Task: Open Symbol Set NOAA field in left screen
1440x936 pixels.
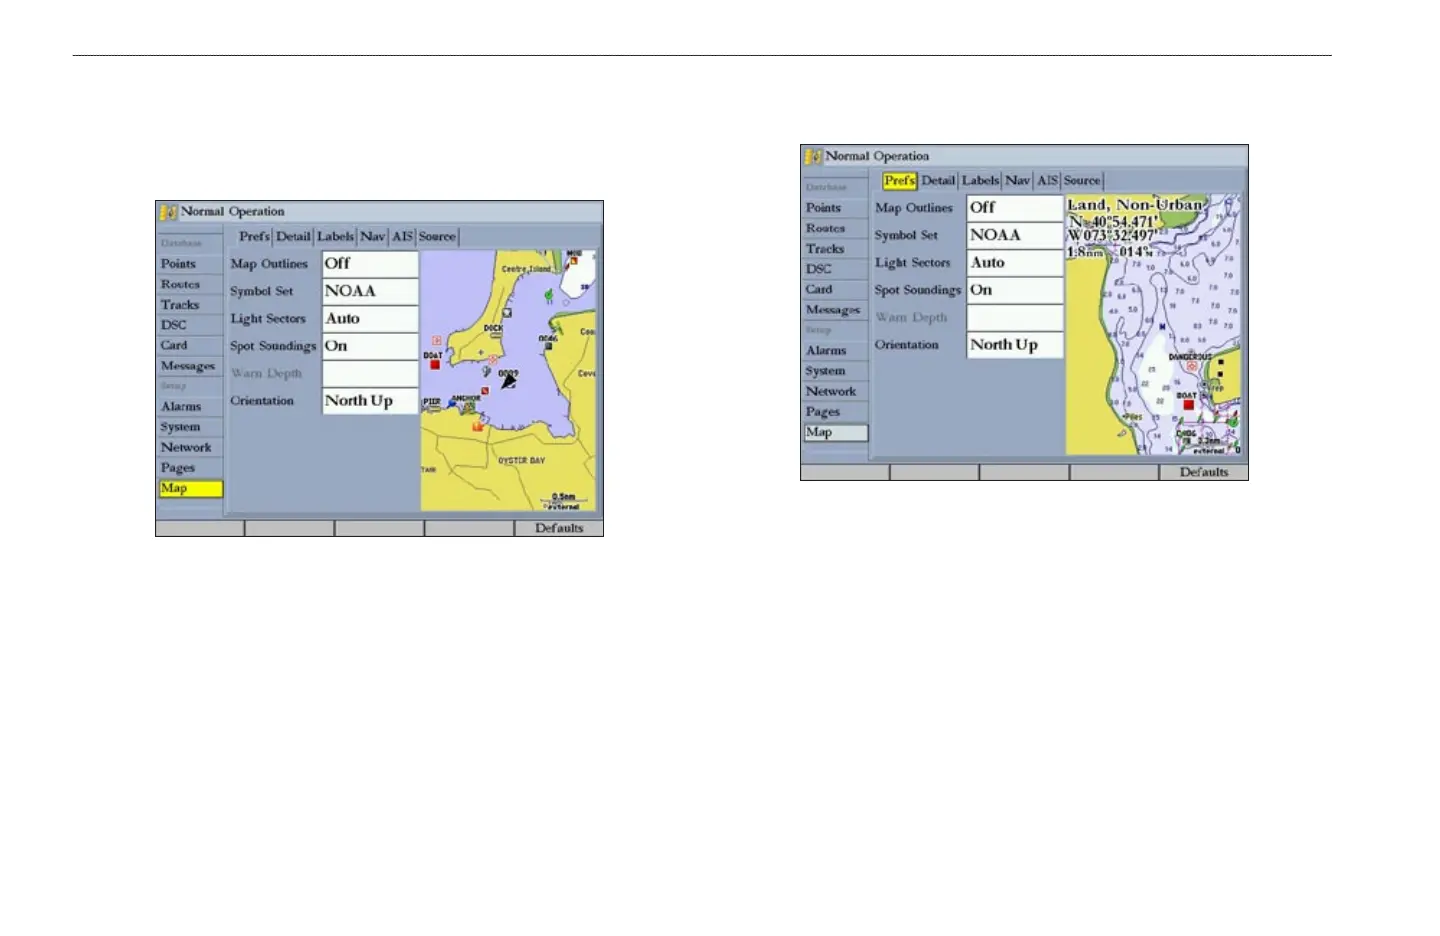Action: (x=369, y=291)
